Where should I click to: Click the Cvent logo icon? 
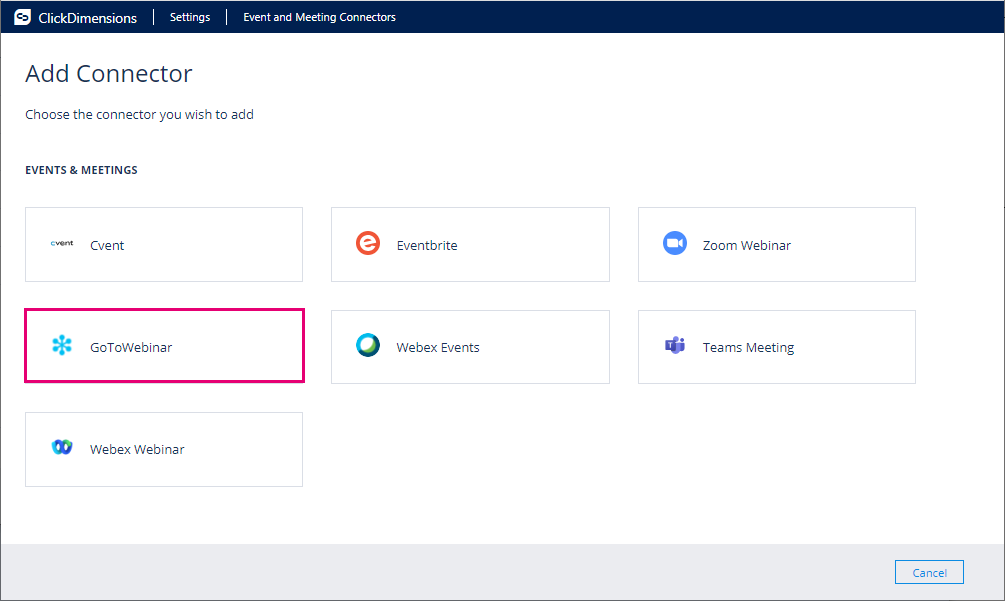(62, 243)
